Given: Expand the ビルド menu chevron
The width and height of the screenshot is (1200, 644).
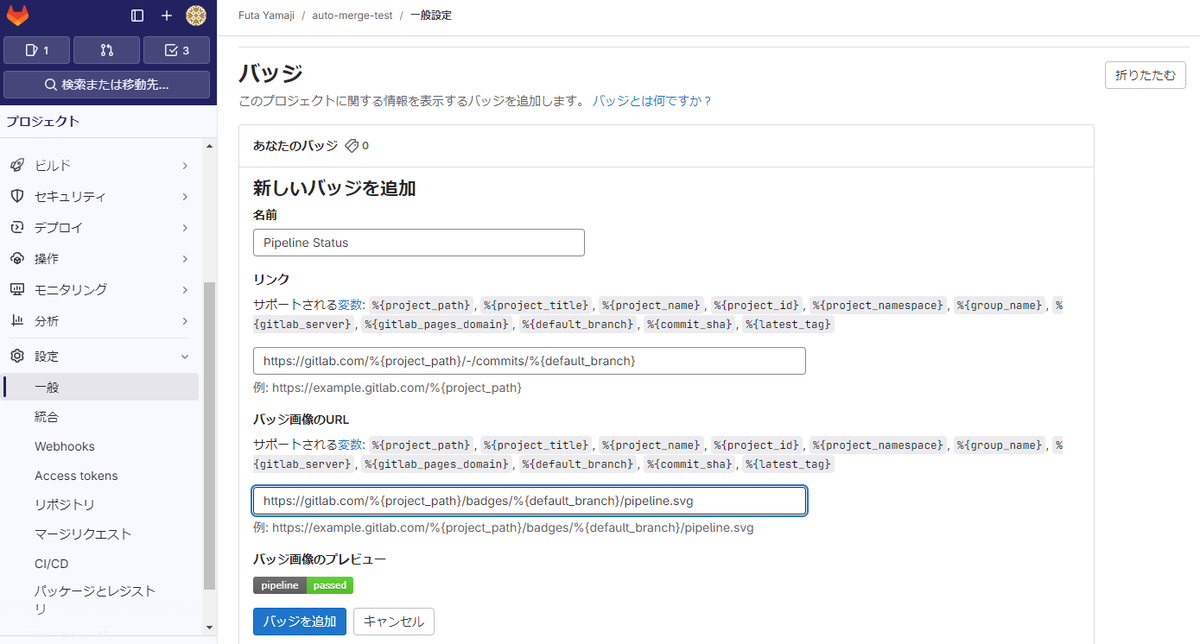Looking at the screenshot, I should [185, 166].
